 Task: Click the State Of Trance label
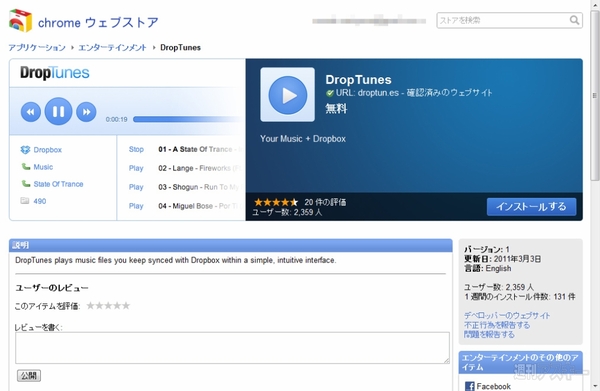(x=58, y=184)
